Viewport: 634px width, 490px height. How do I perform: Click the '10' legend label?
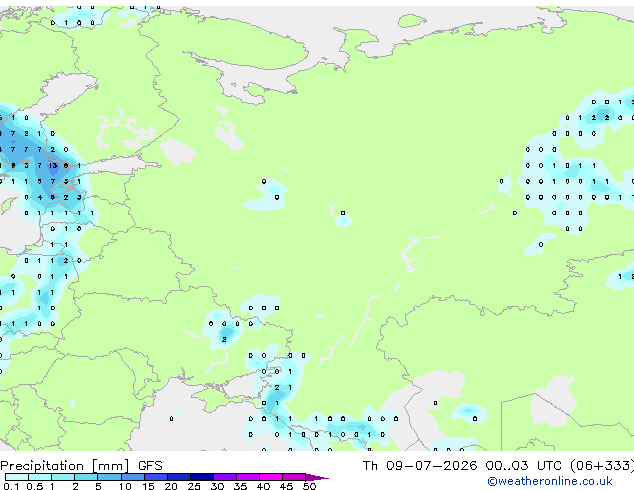coord(125,486)
